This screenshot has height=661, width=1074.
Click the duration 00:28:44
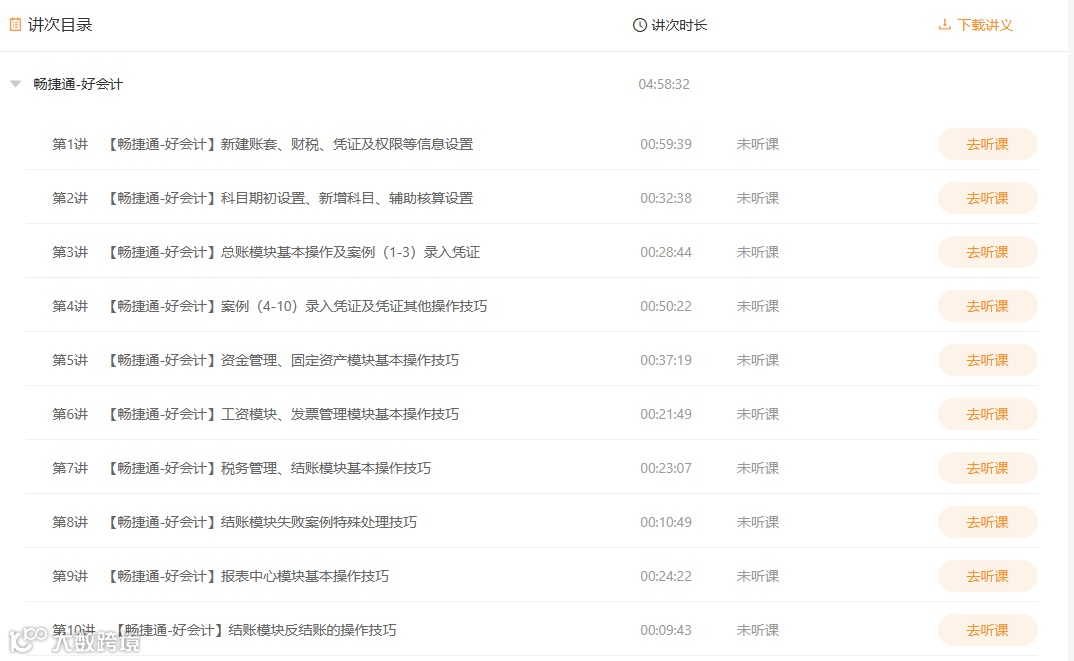point(666,252)
